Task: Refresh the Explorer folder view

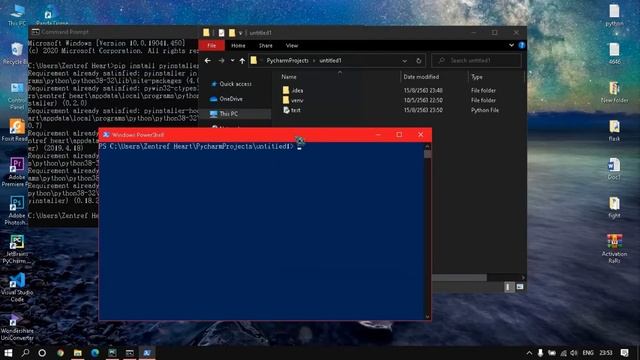Action: [x=418, y=61]
